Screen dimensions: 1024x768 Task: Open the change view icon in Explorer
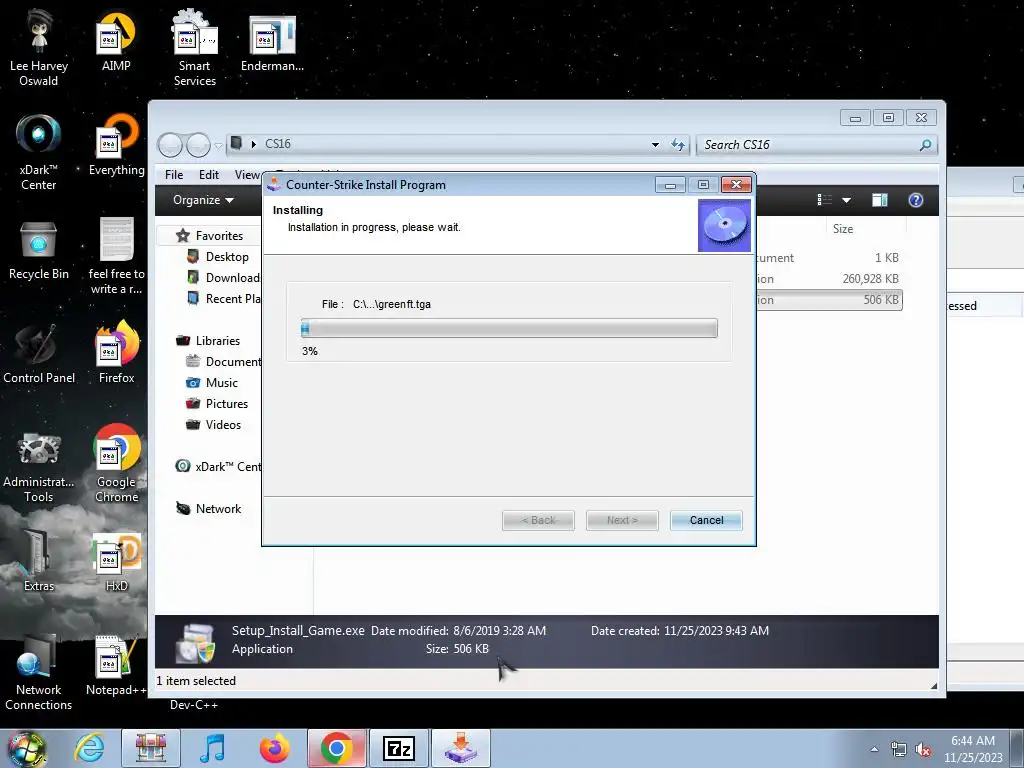coord(825,200)
